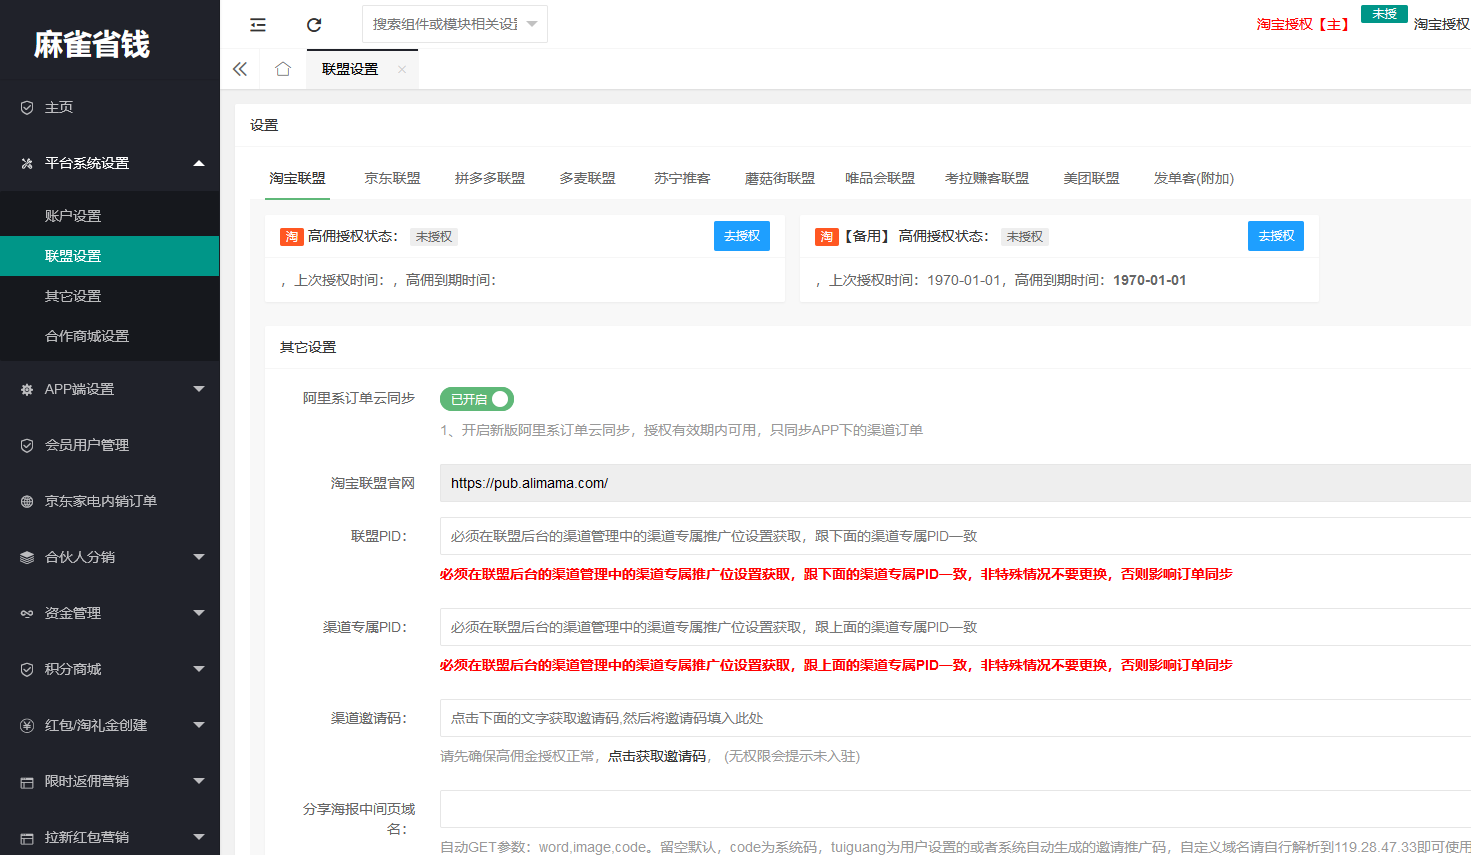Close the 联盟设置 tab
This screenshot has width=1471, height=855.
point(402,69)
